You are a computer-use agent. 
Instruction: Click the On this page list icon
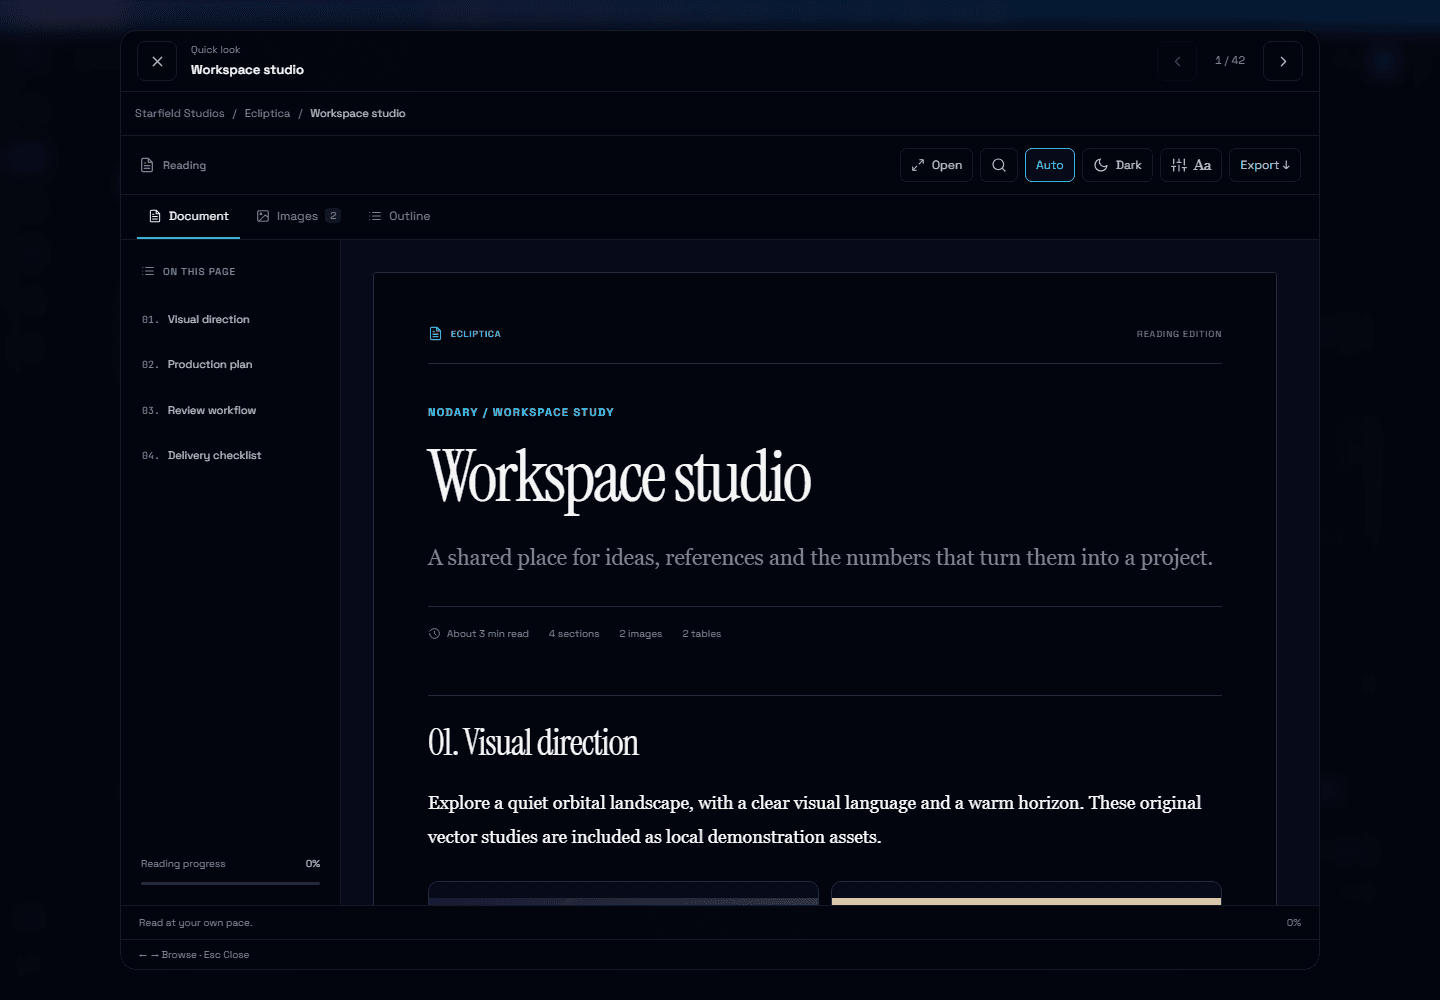(x=148, y=271)
